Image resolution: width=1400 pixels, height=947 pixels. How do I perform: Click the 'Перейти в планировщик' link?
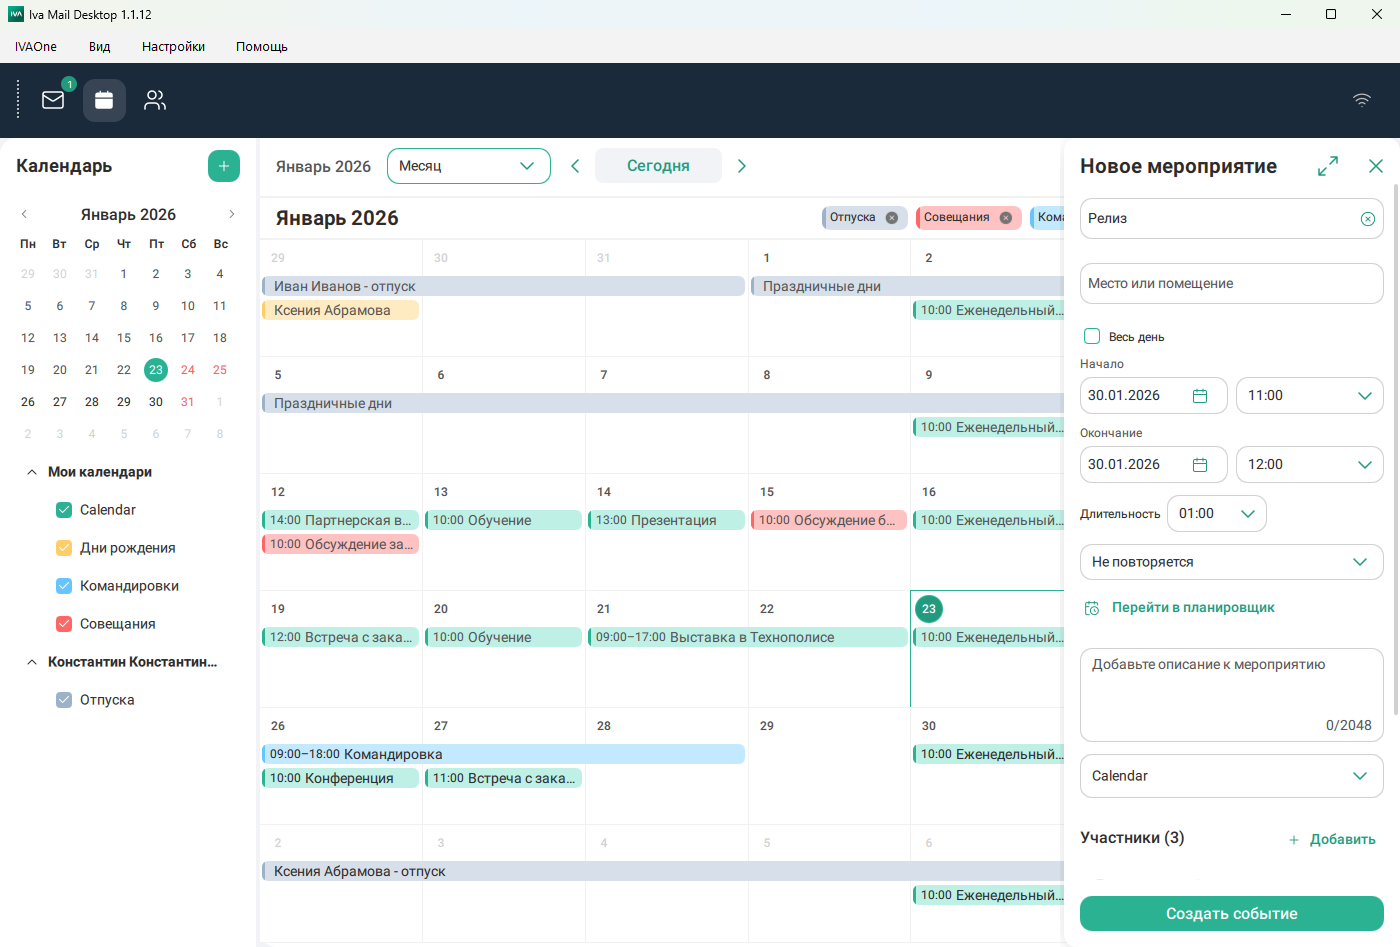[1192, 608]
